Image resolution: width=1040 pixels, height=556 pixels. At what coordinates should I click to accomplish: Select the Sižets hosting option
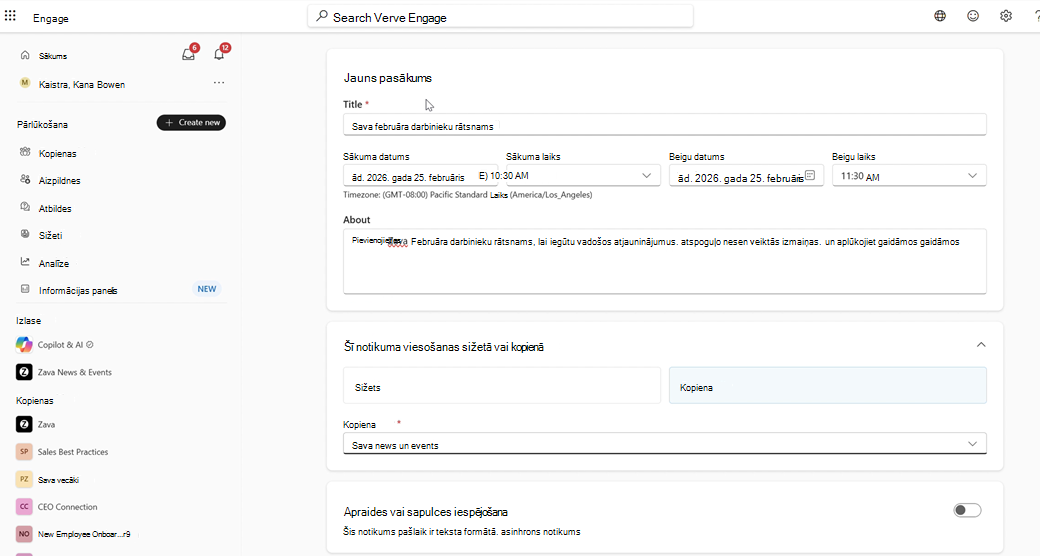coord(501,385)
